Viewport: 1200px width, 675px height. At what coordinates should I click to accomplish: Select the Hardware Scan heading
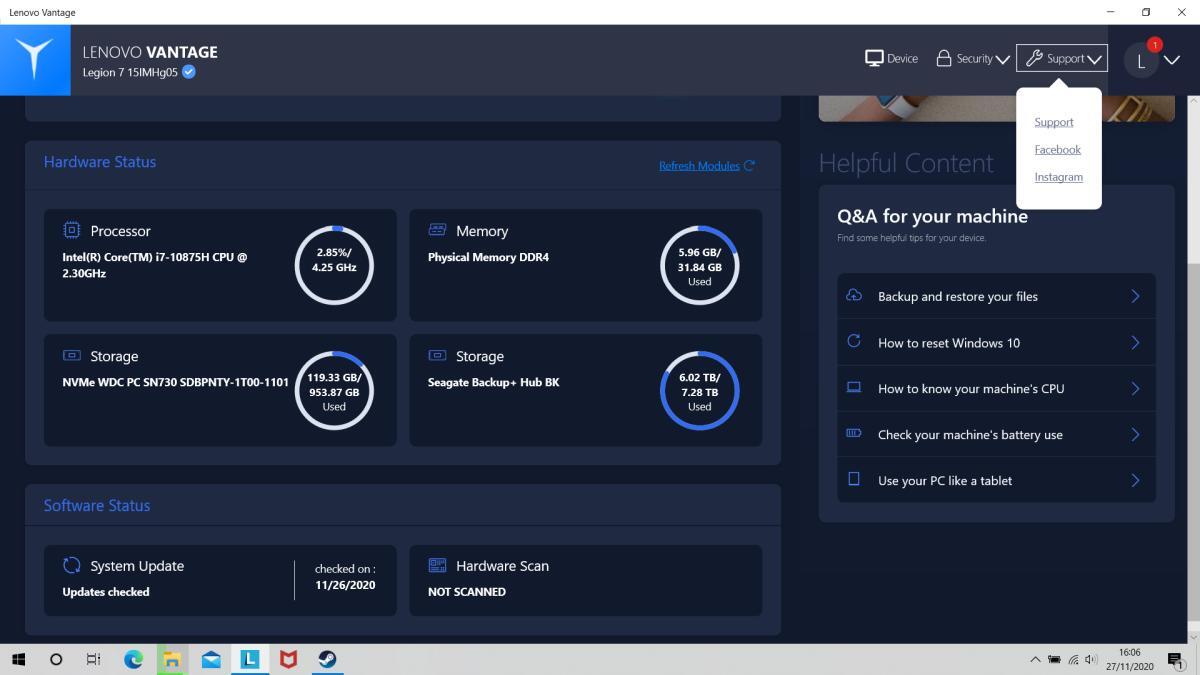click(502, 566)
